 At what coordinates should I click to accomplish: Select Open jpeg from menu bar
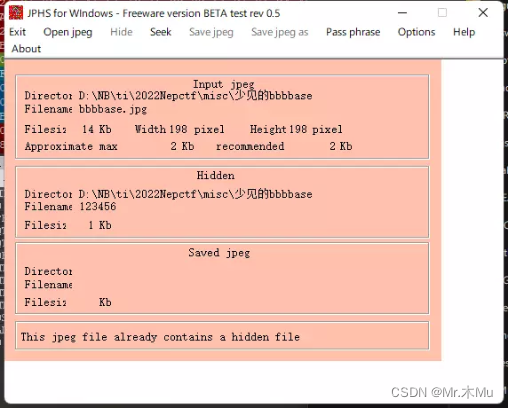tap(68, 32)
